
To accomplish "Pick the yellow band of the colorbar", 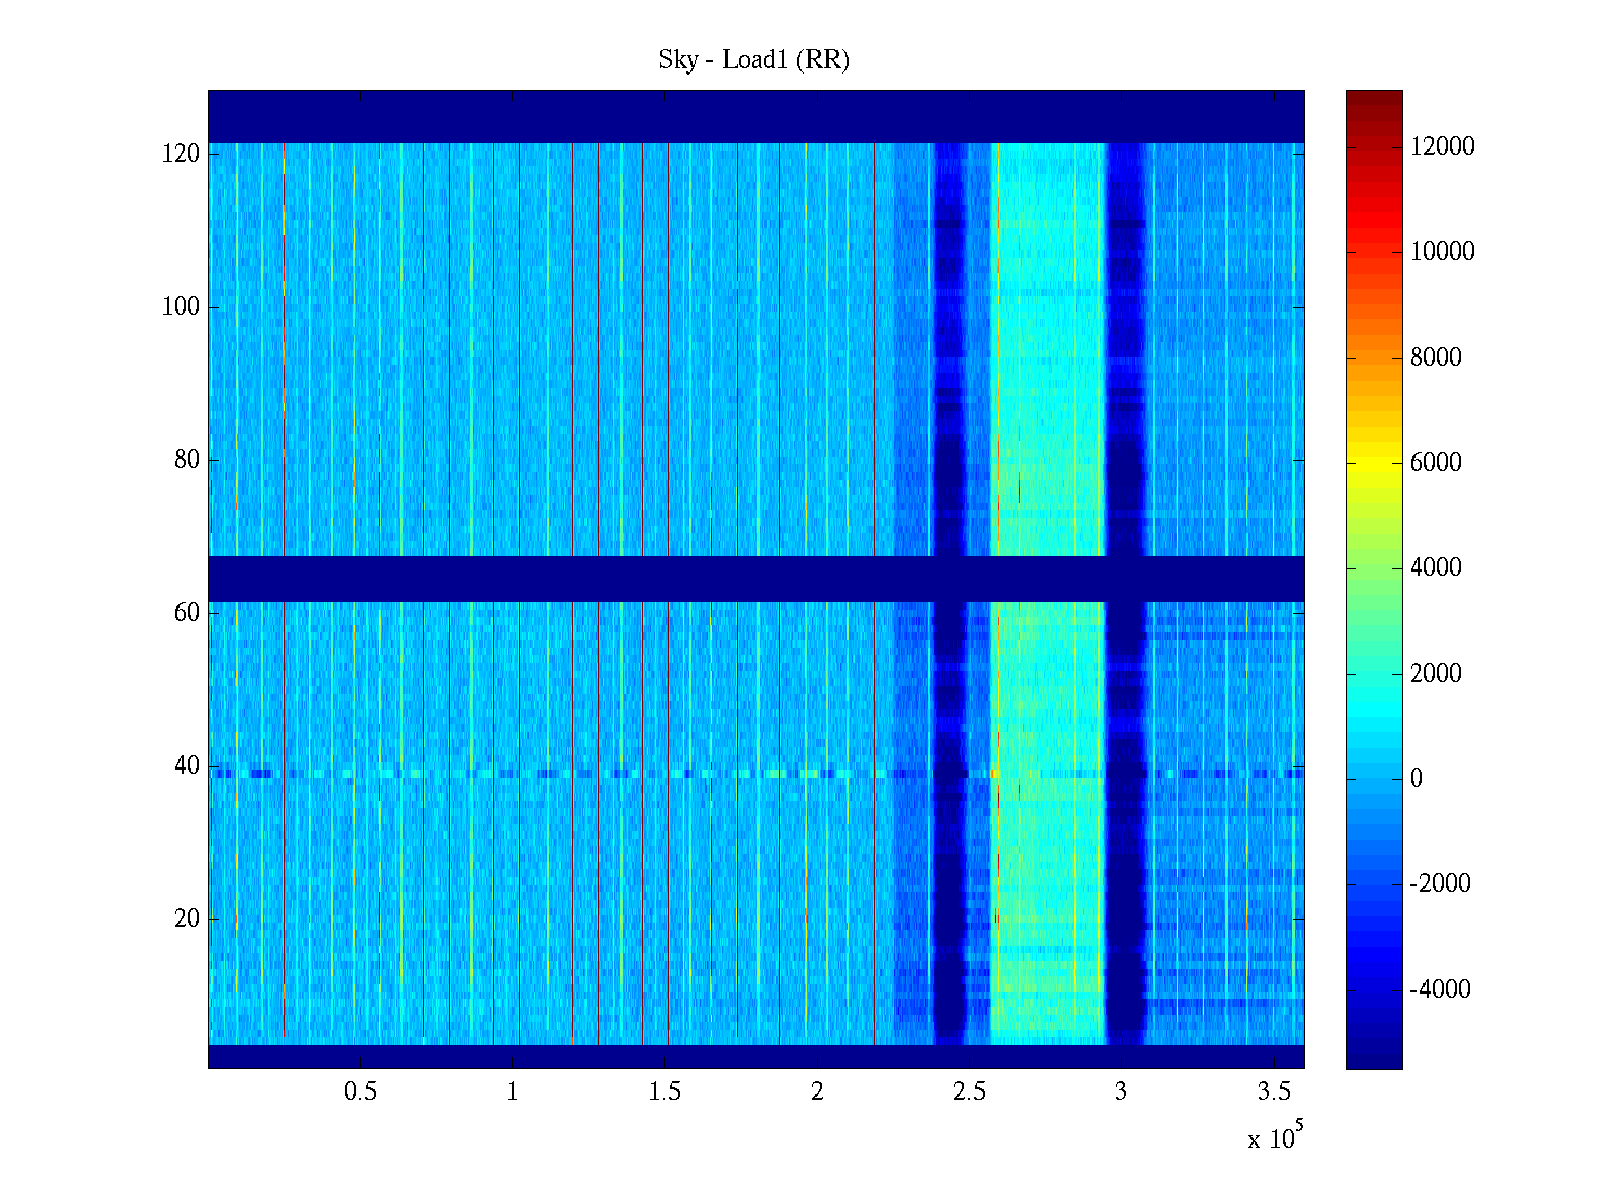I will [x=1374, y=463].
